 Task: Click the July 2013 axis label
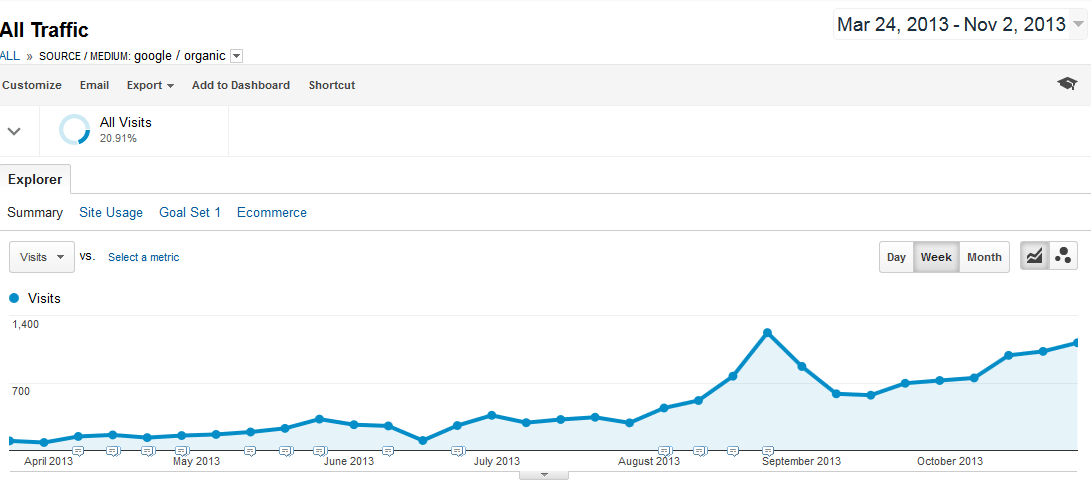coord(497,461)
